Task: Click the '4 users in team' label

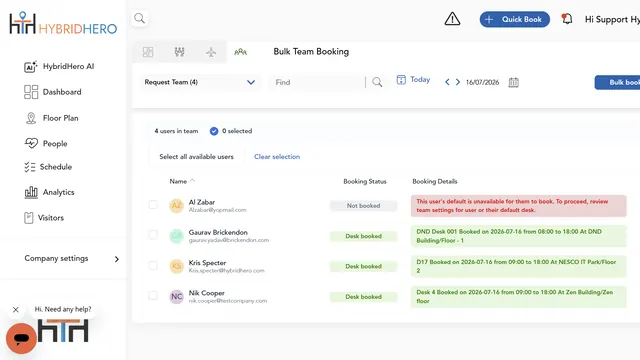Action: coord(176,131)
